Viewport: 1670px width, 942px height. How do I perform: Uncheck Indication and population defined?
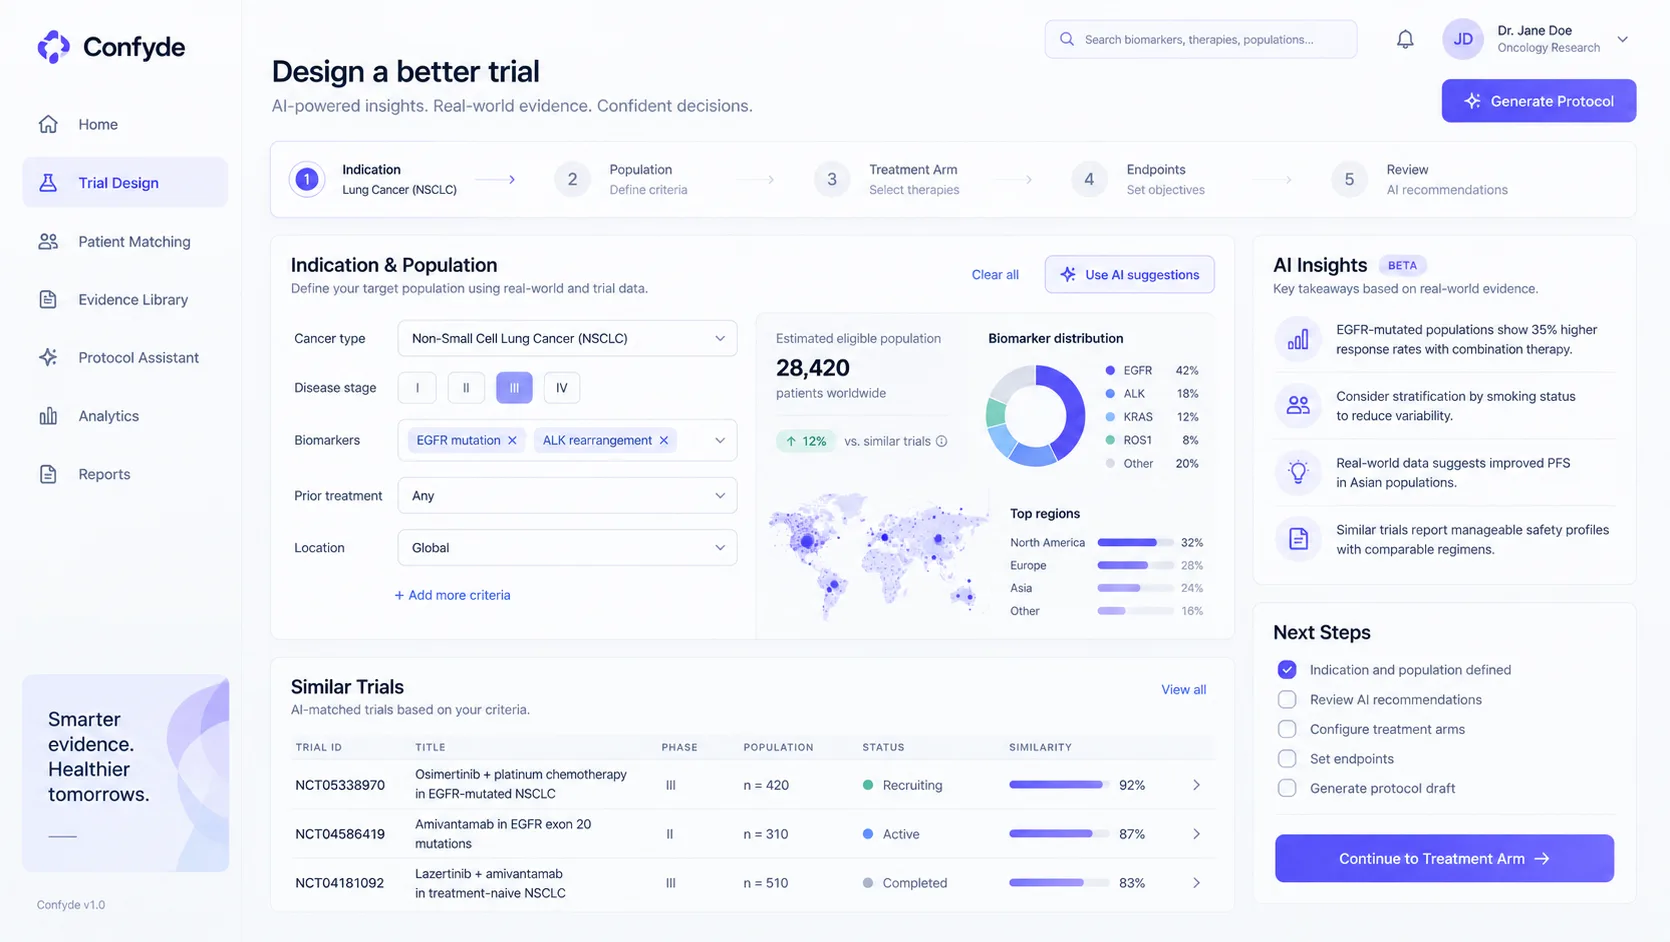pyautogui.click(x=1287, y=670)
